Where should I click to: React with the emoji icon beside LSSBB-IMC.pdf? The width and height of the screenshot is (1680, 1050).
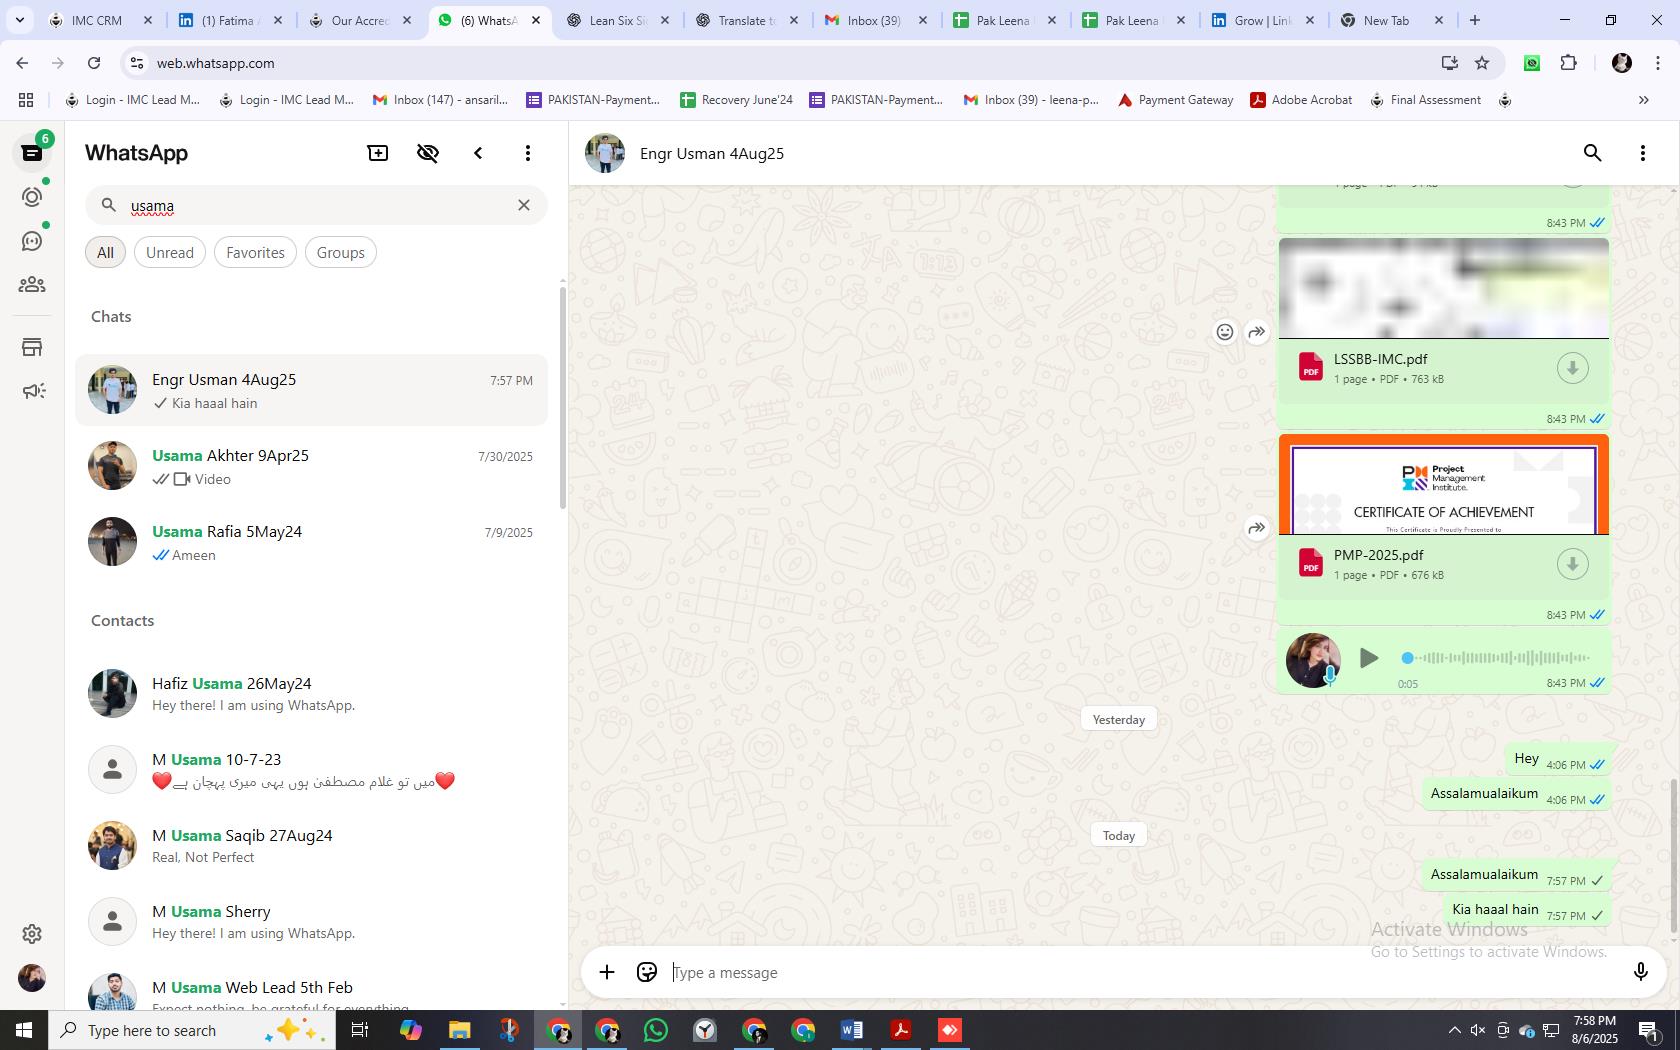pyautogui.click(x=1225, y=332)
